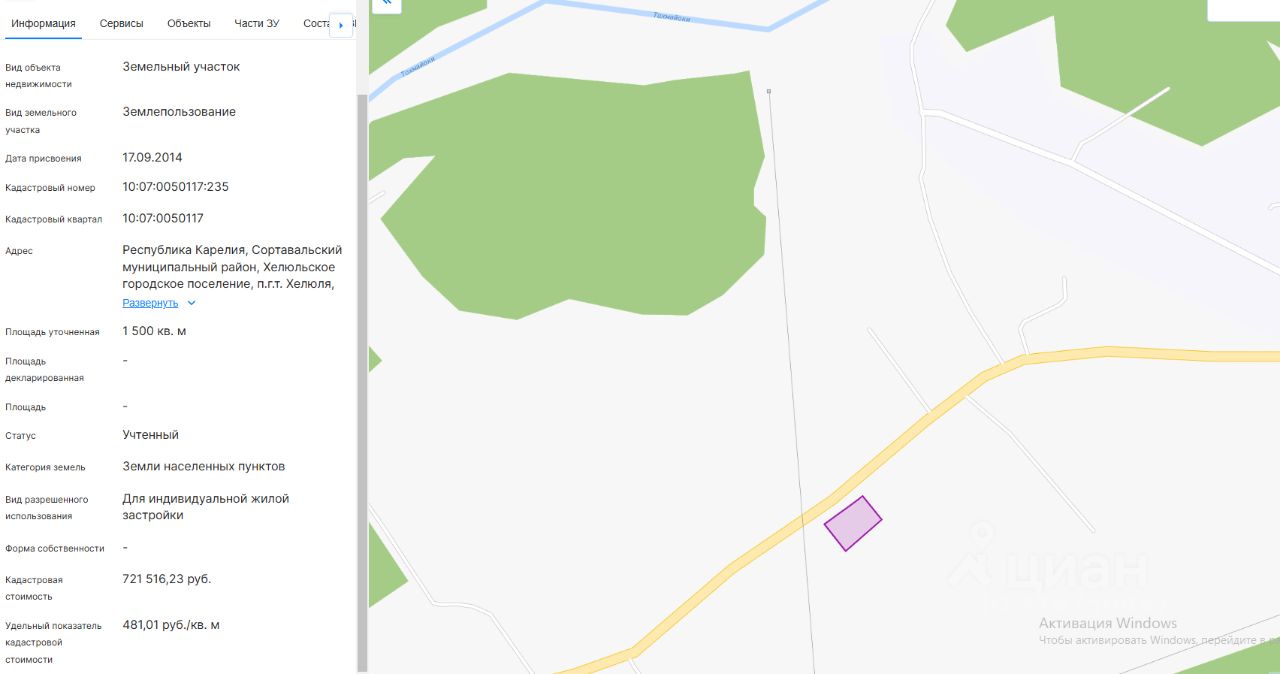Click cadastral number 10:07:0050117:235
1280x674 pixels.
tap(176, 187)
